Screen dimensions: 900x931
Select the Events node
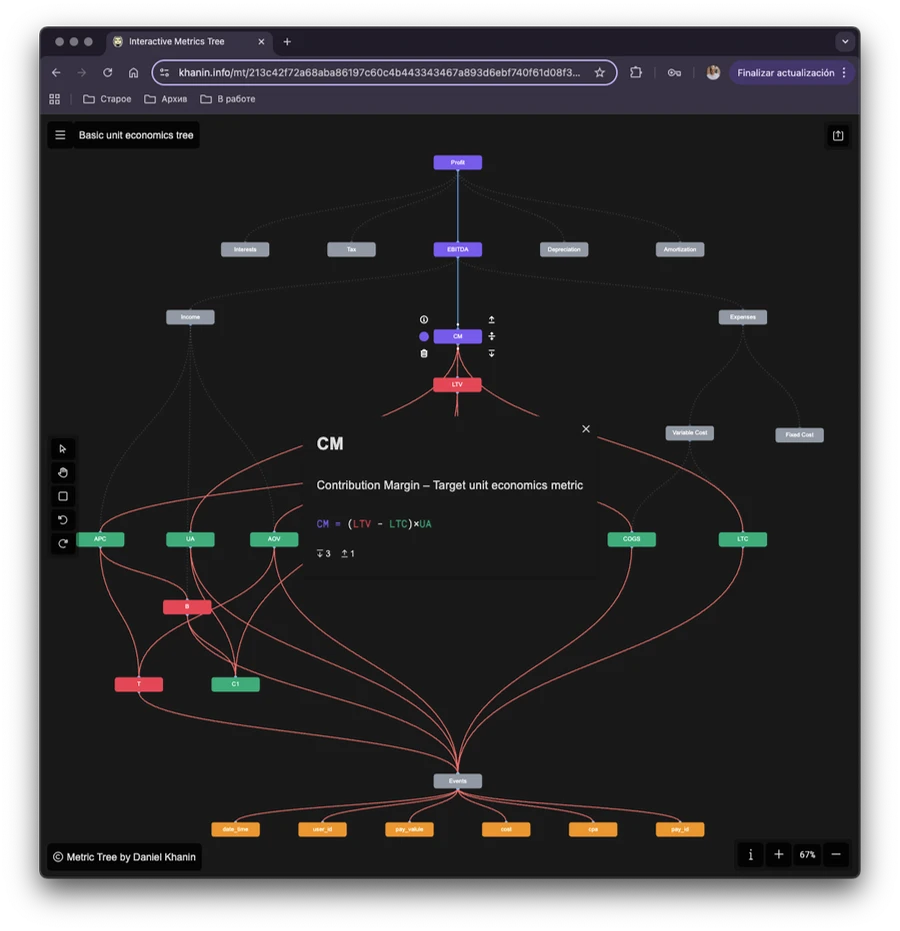pyautogui.click(x=458, y=781)
